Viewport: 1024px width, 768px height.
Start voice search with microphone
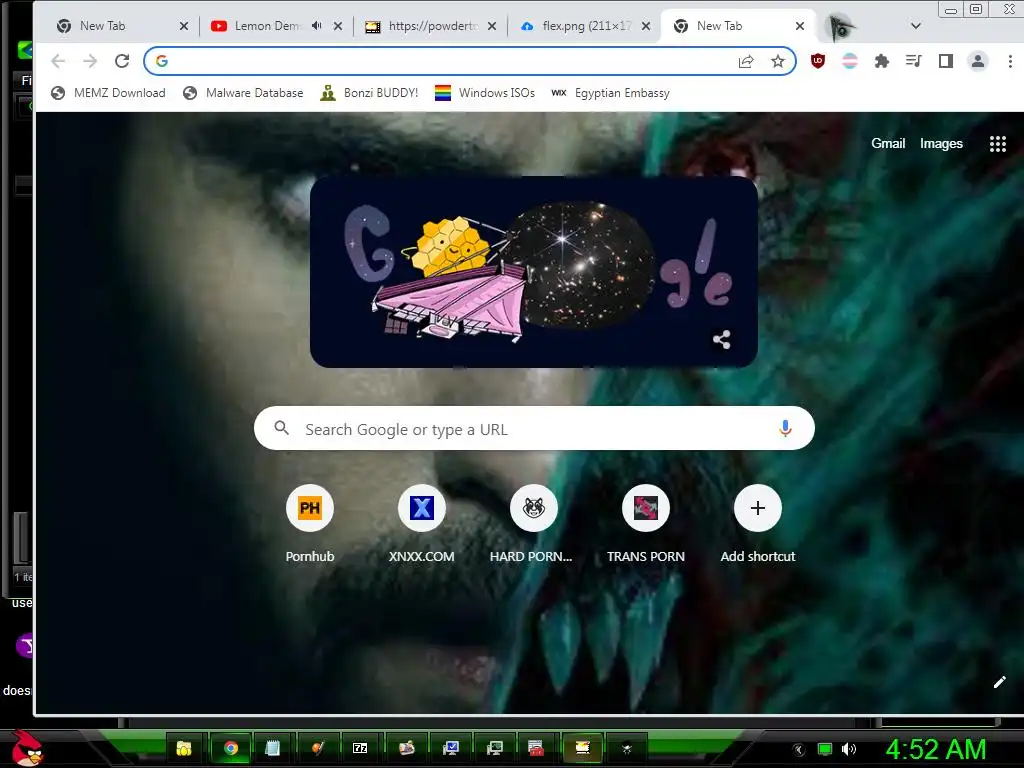point(785,428)
